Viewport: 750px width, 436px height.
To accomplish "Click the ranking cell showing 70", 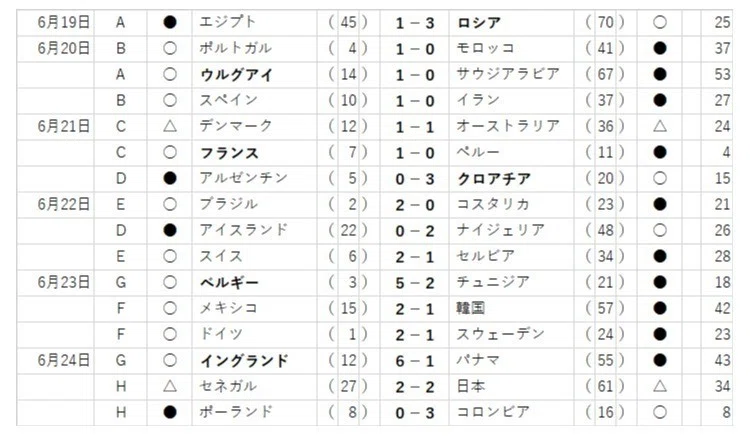I will [x=605, y=22].
